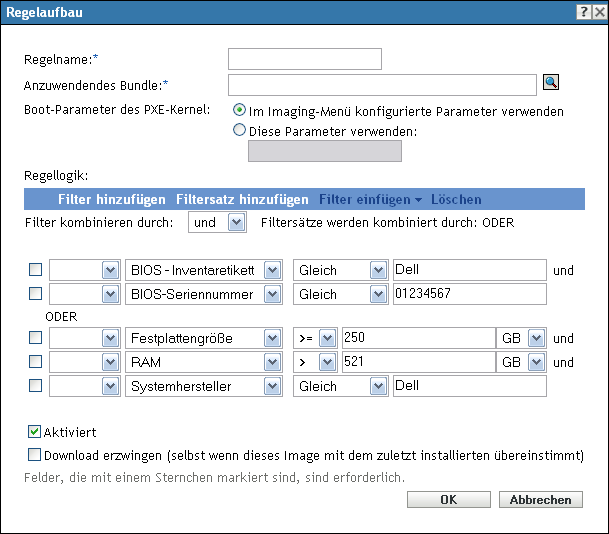Click 'Filtersatz hinzufügen' toolbar item

click(242, 200)
